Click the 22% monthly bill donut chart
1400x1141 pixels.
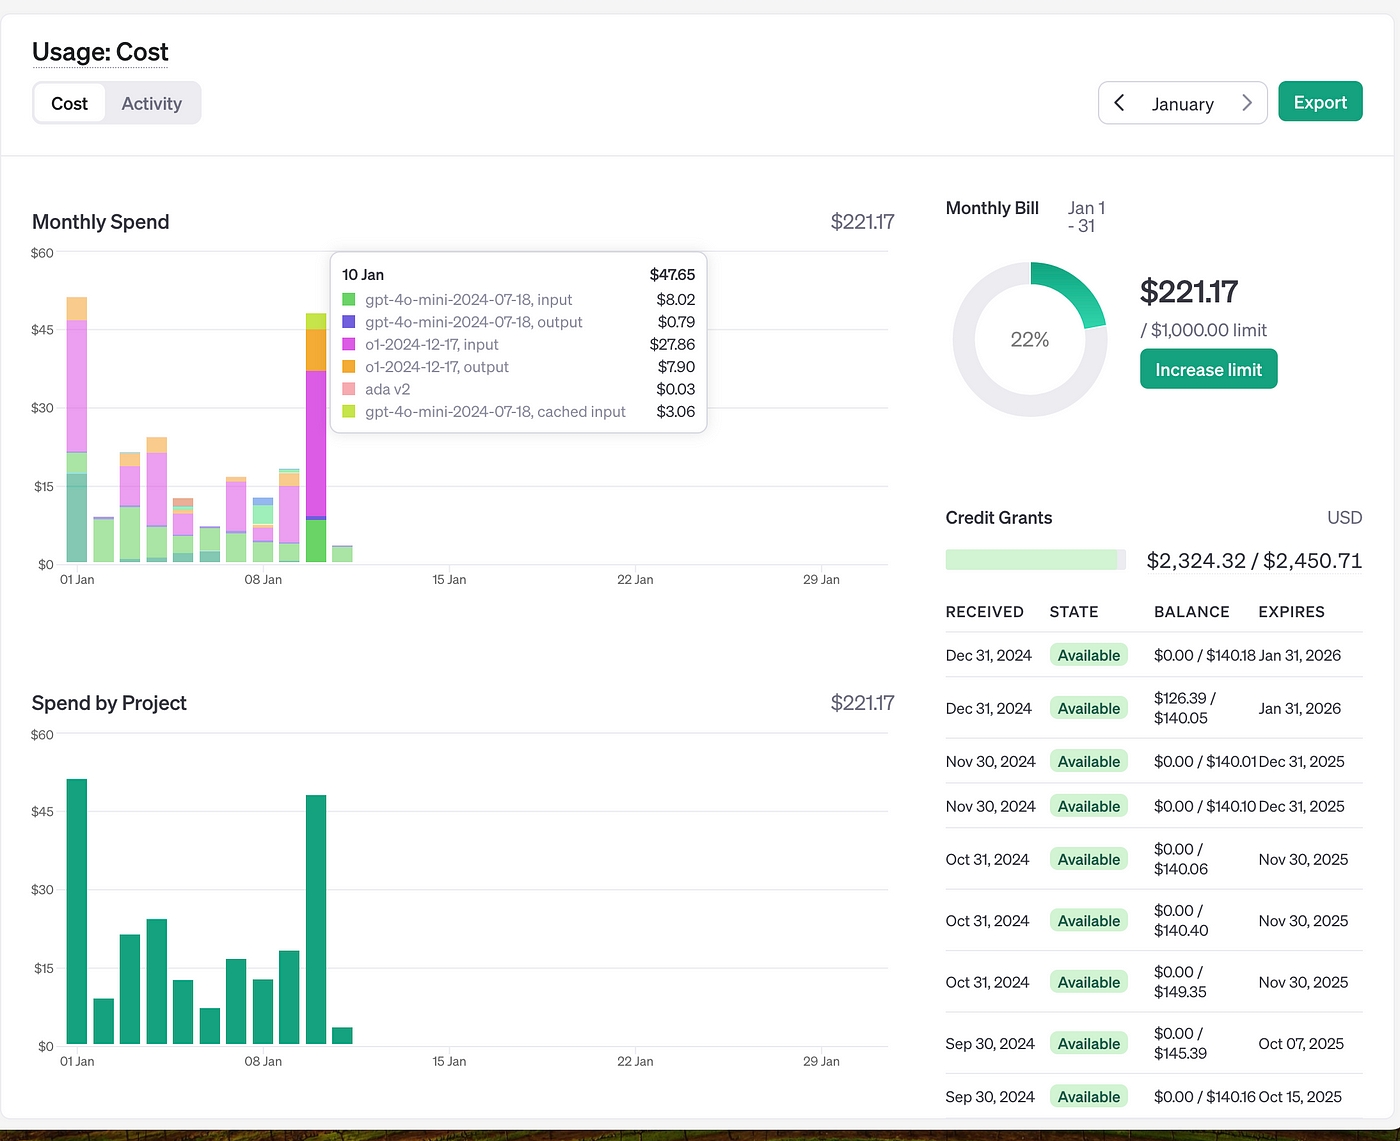pos(1029,339)
